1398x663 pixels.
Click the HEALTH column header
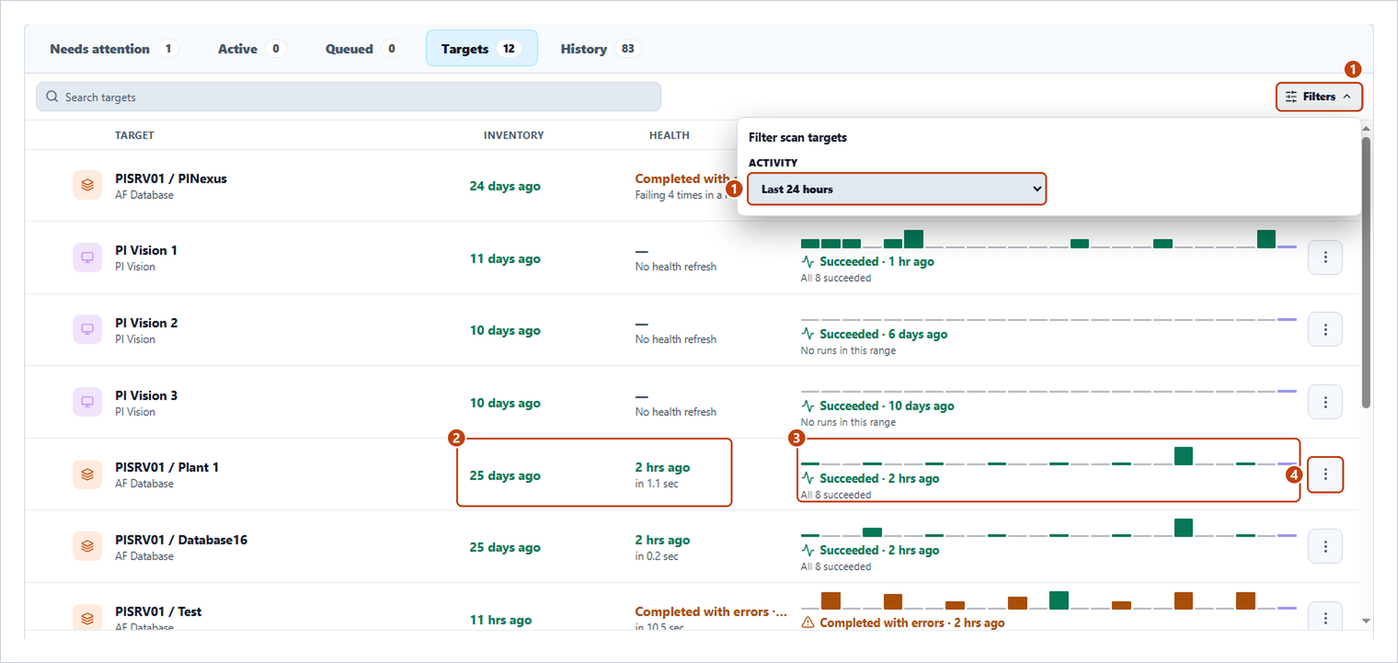(669, 135)
